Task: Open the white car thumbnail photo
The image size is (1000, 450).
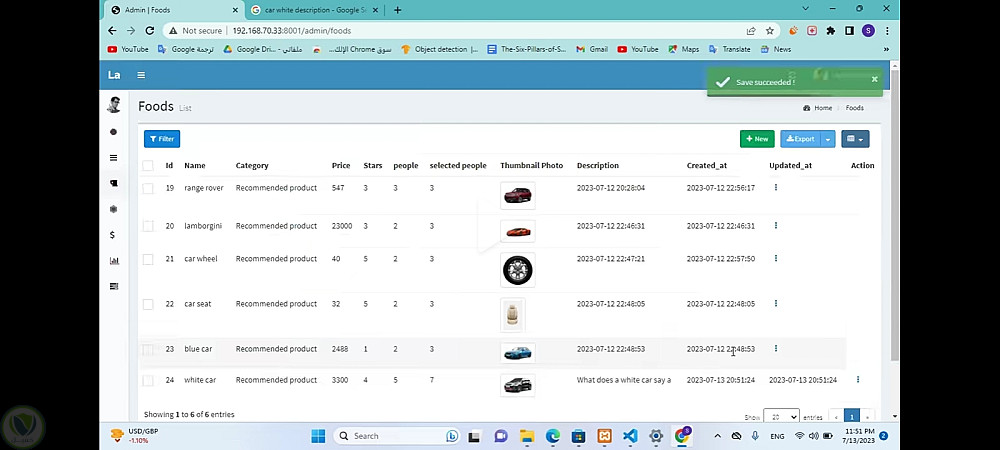Action: [x=517, y=385]
